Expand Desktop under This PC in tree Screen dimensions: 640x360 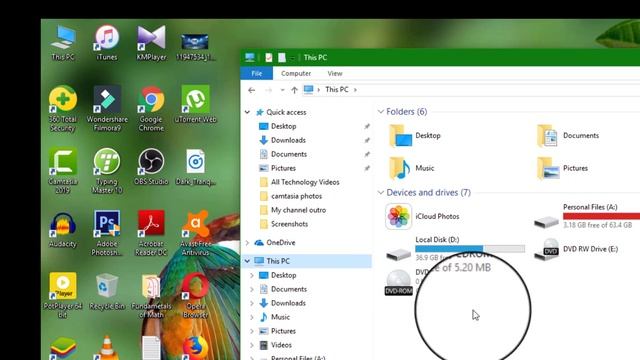[x=252, y=275]
